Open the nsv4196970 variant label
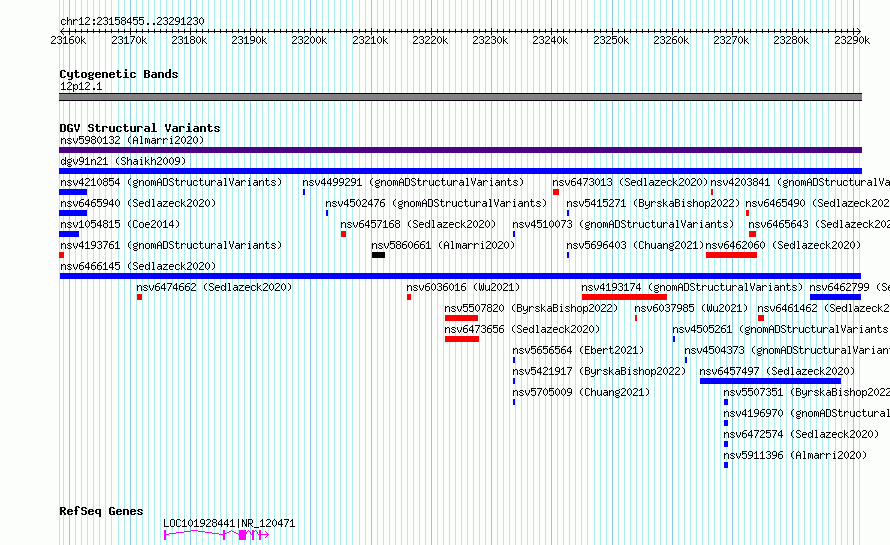 coord(807,413)
